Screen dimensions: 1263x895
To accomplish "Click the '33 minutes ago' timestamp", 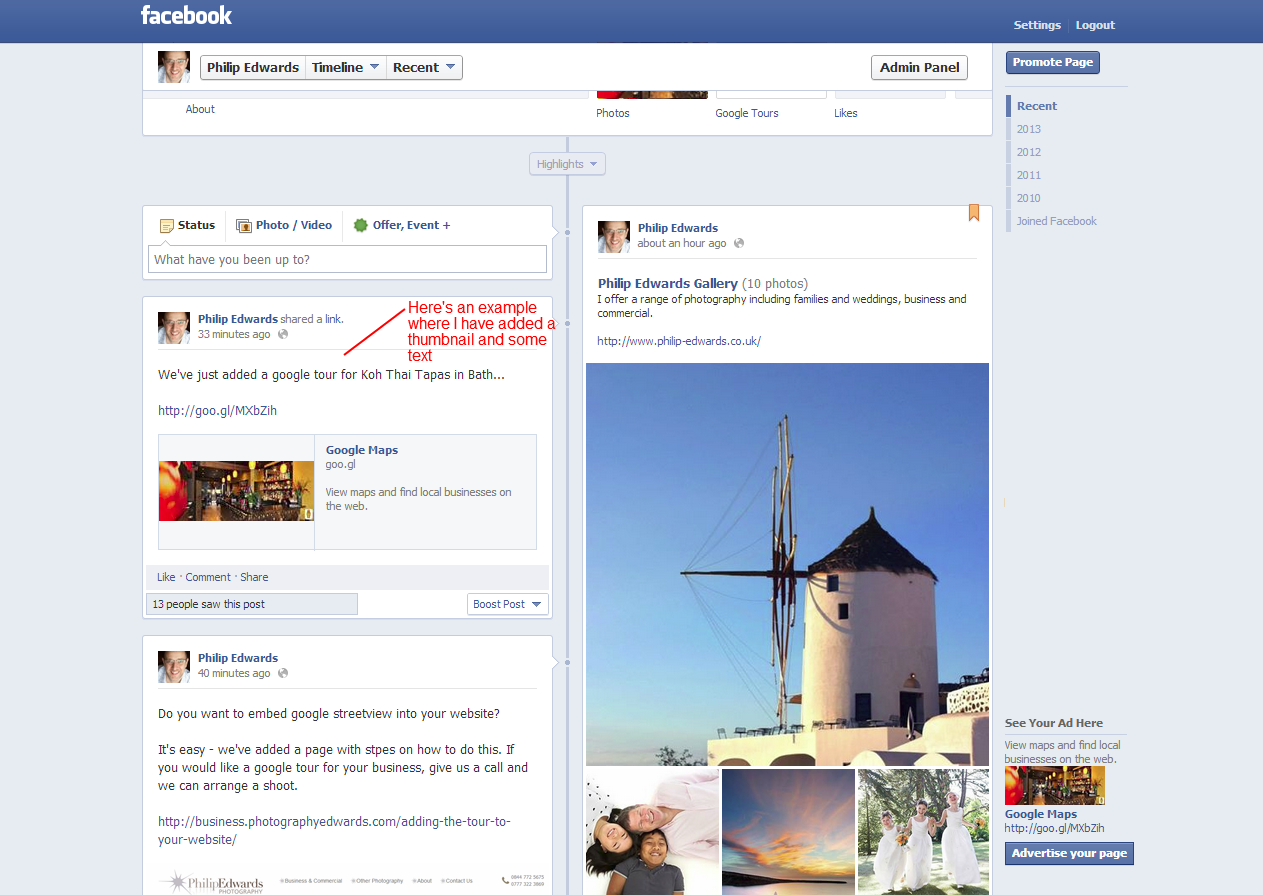I will (x=234, y=334).
